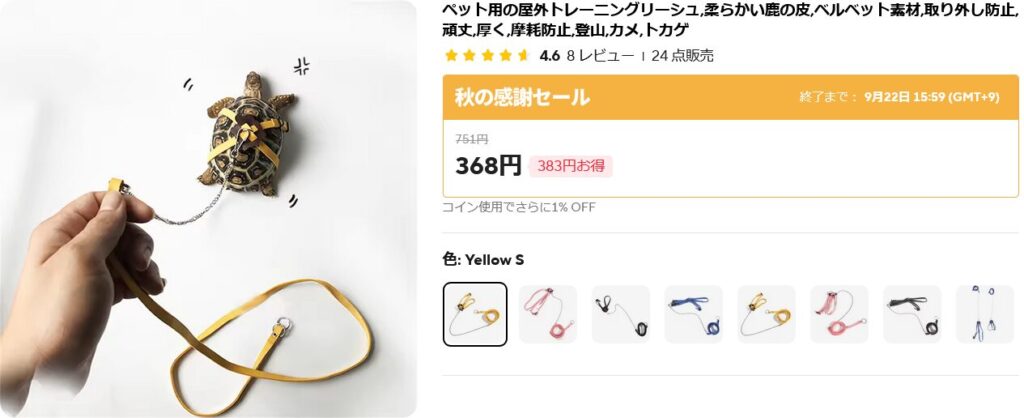The image size is (1024, 418).
Task: Select the second yellow harness variant
Action: click(767, 314)
